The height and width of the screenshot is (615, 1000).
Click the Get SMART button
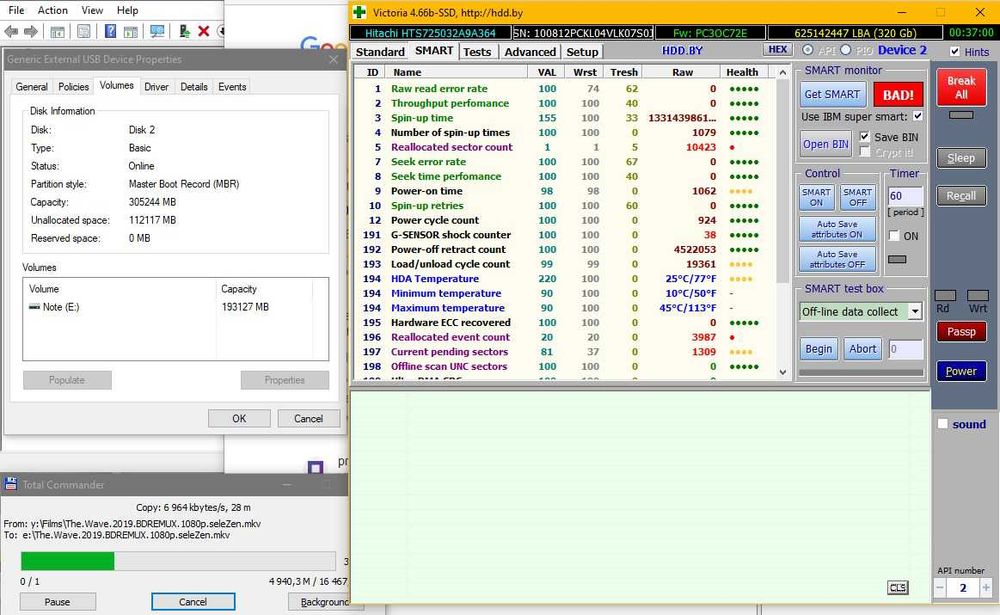(x=832, y=94)
